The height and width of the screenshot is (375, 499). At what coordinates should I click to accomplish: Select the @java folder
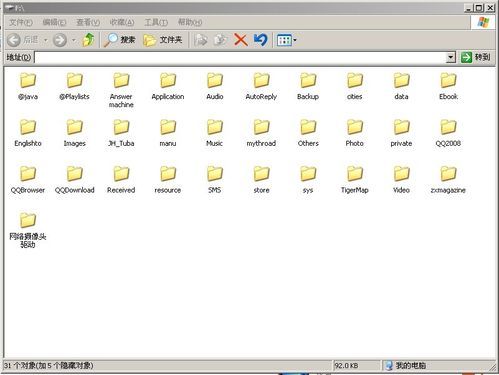click(28, 86)
